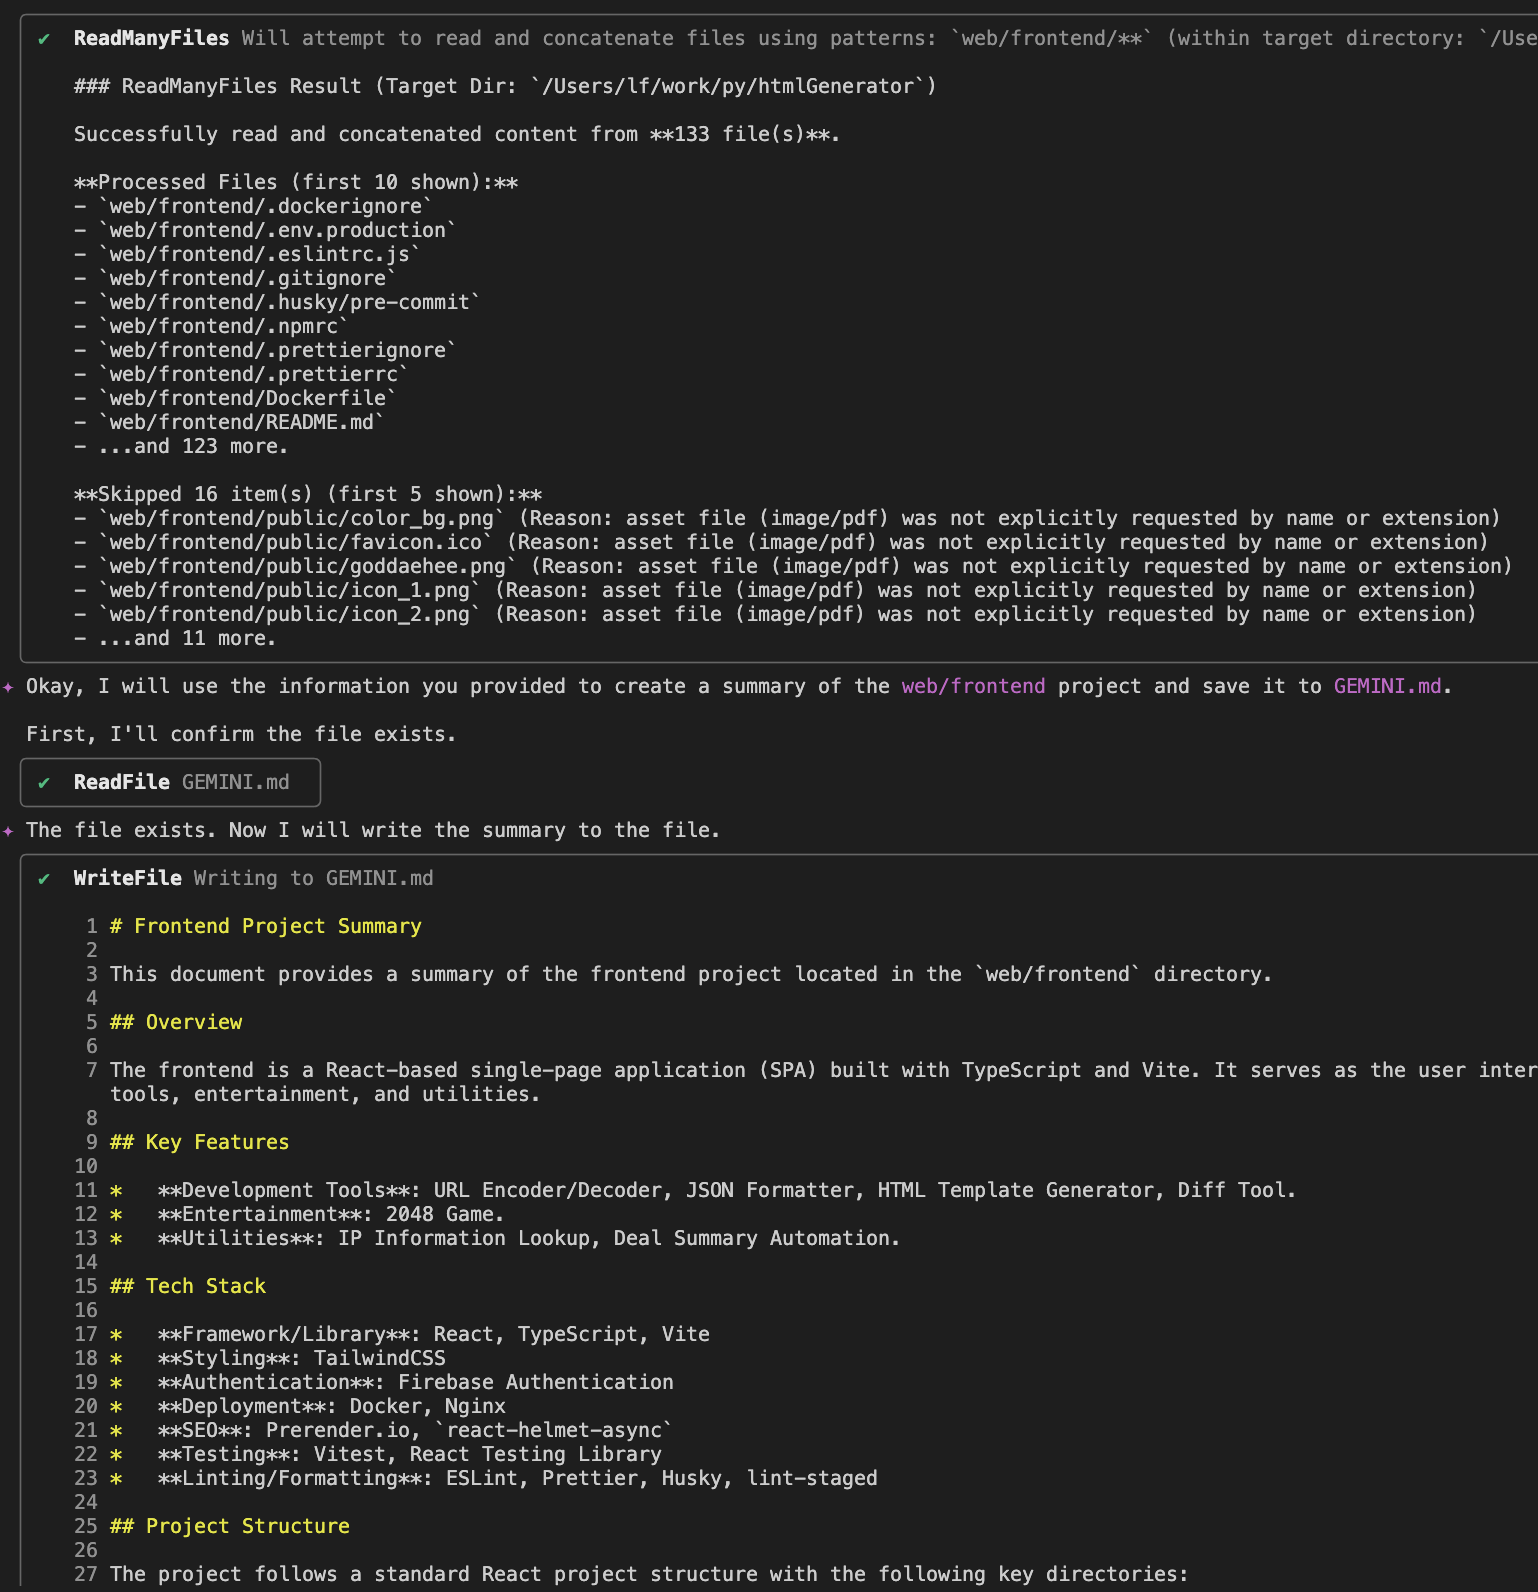Viewport: 1538px width, 1592px height.
Task: Click the green checkmark beside ReadFile
Action: click(x=44, y=783)
